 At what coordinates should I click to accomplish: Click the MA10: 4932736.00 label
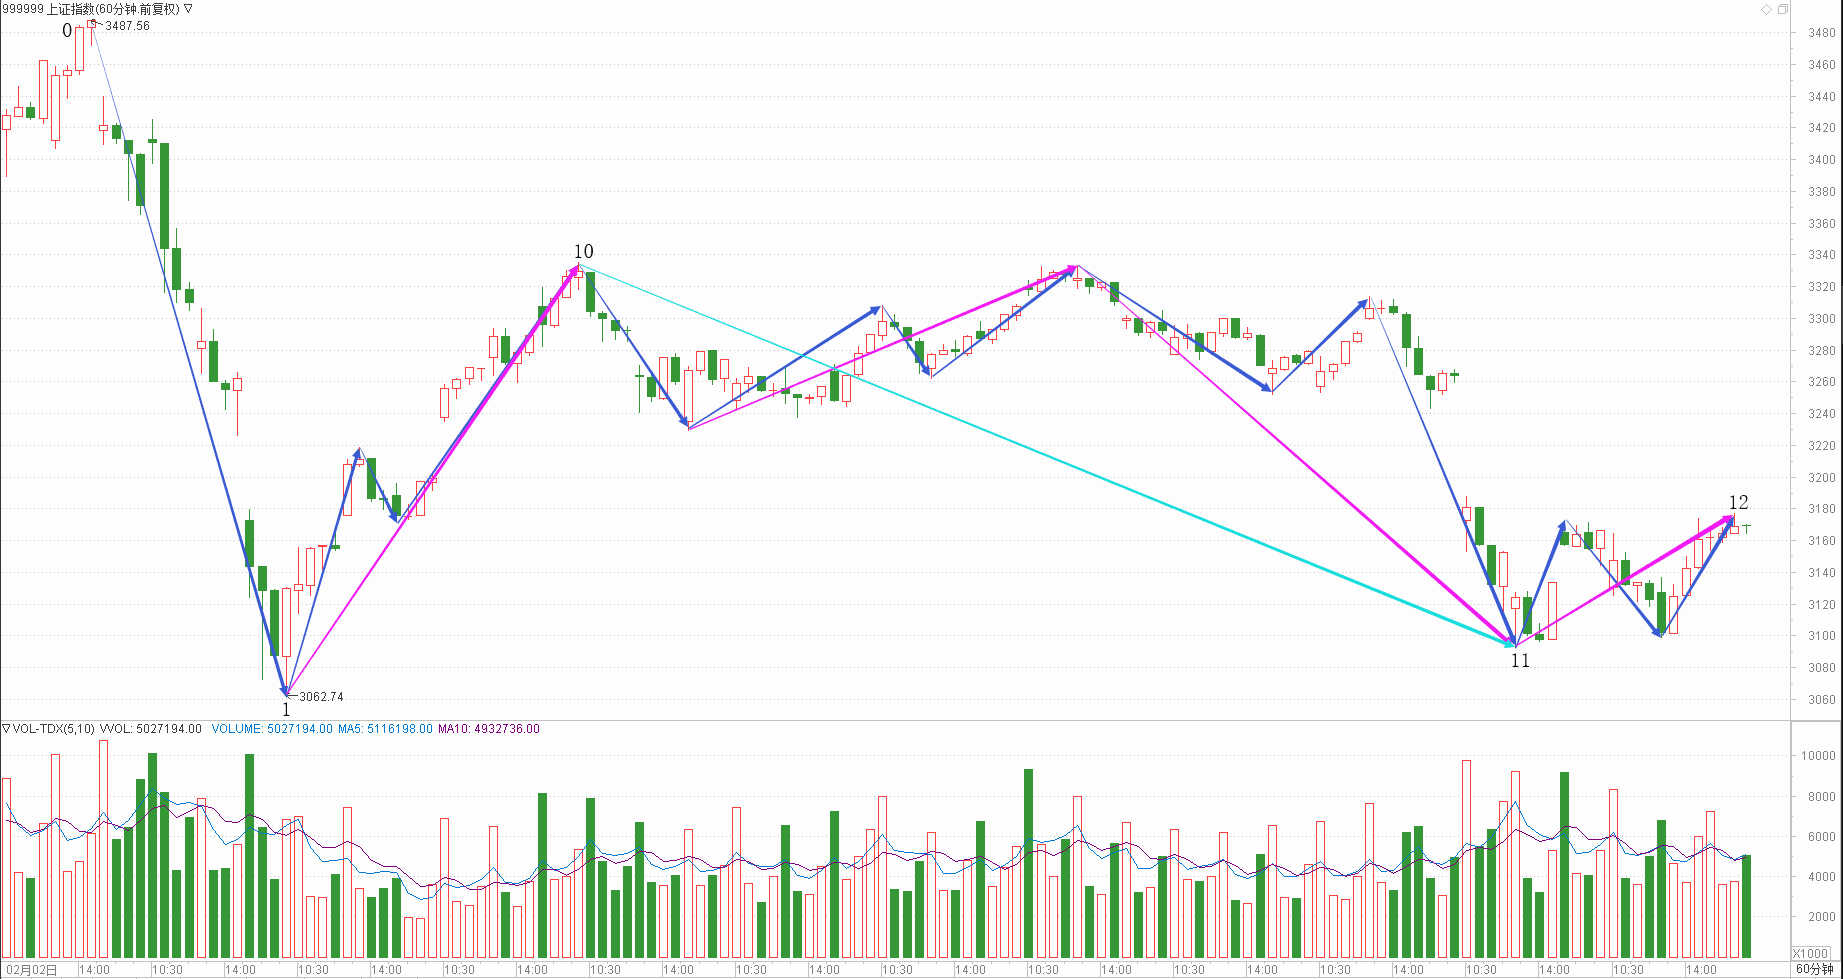click(x=488, y=729)
